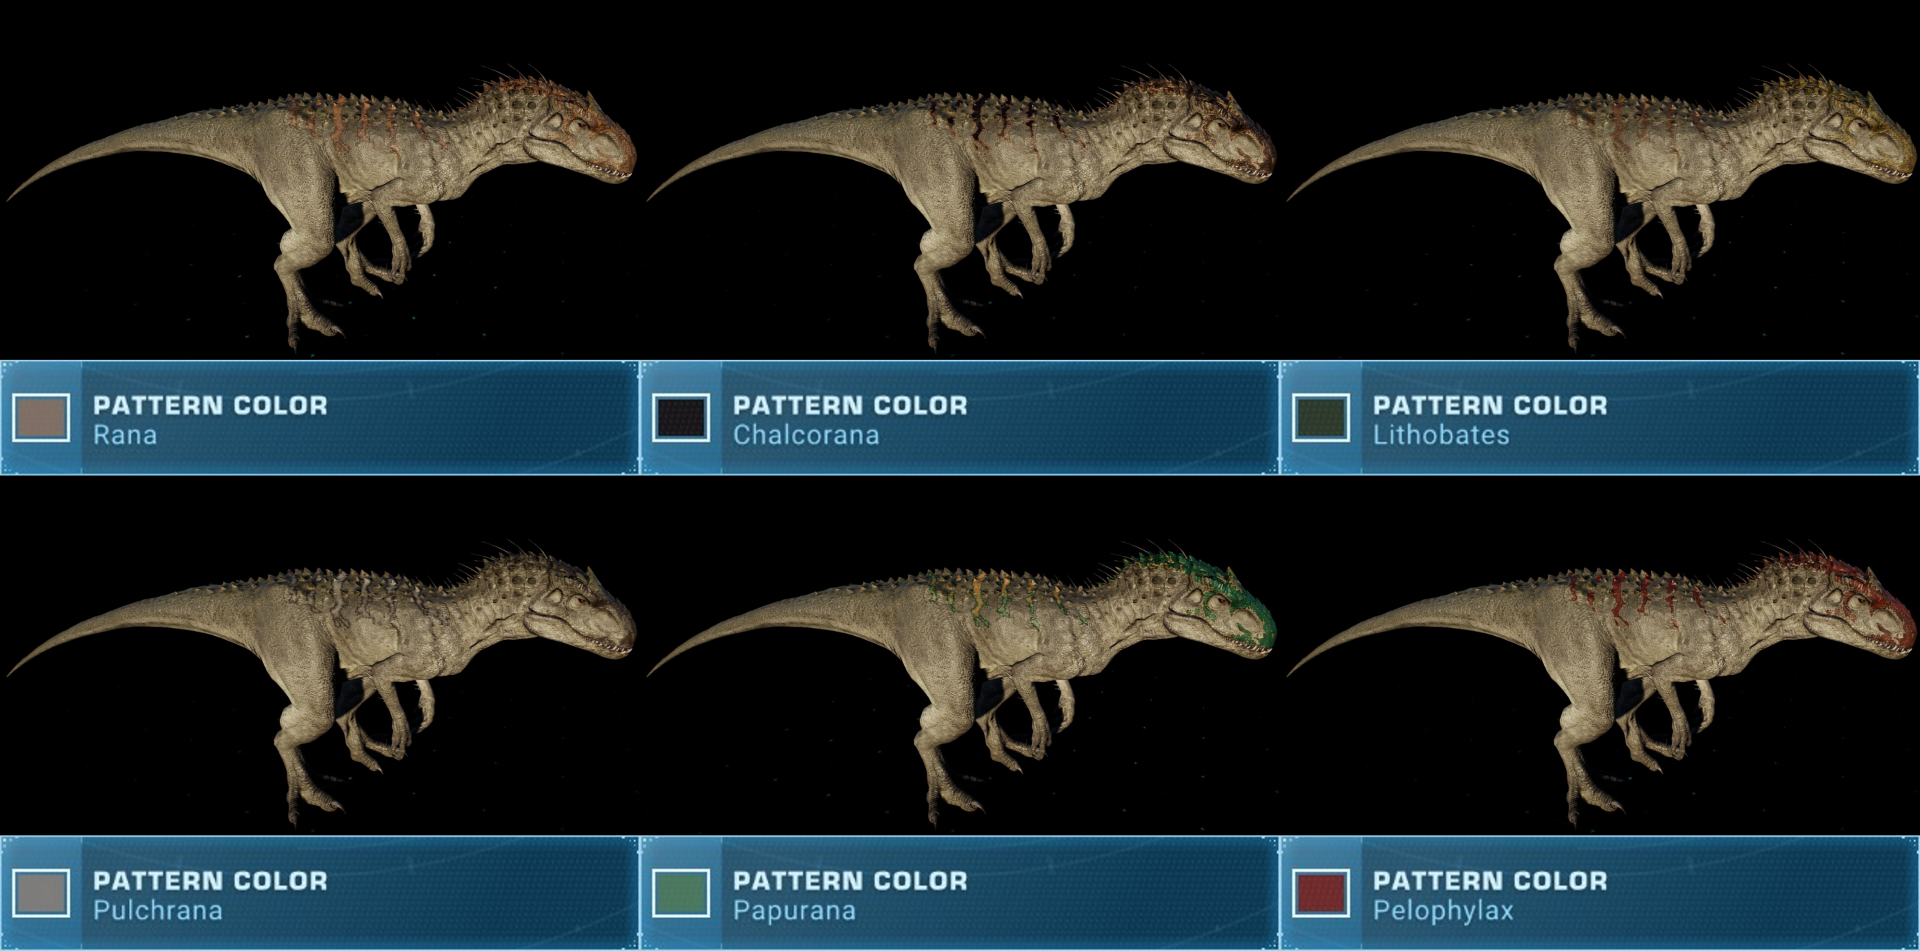This screenshot has width=1920, height=951.
Task: Select the green Papurana dinosaur preview
Action: pos(960,683)
